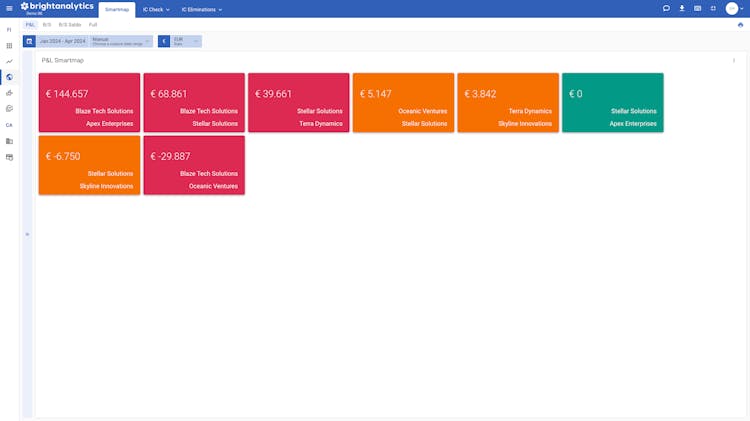Switch to the B/S Saldo tab

click(70, 24)
